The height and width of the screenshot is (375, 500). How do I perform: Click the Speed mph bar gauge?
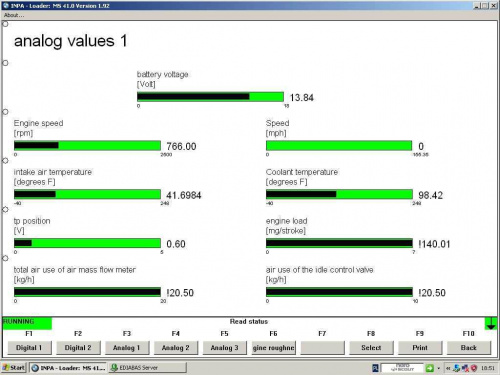[x=339, y=146]
